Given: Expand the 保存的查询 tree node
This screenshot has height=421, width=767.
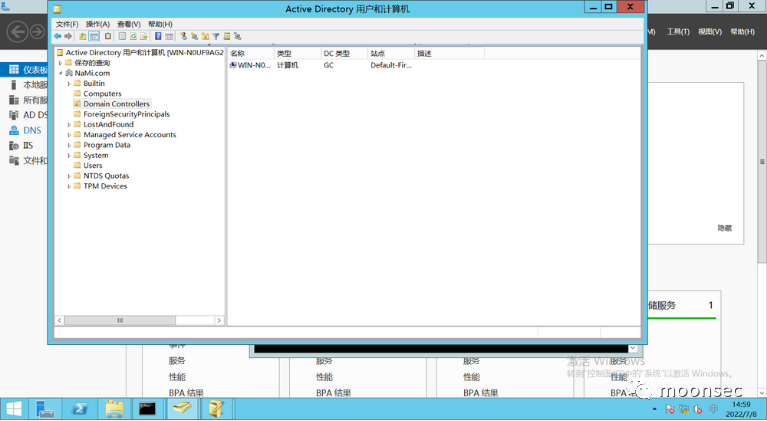Looking at the screenshot, I should (x=60, y=63).
